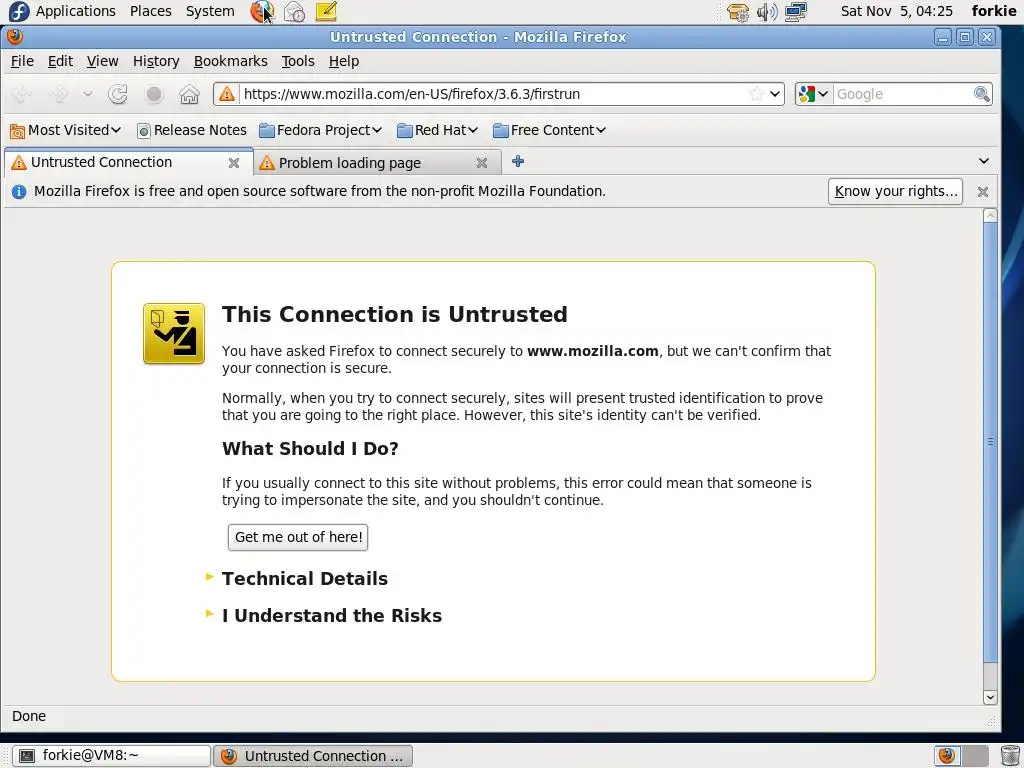This screenshot has height=768, width=1024.
Task: Open the View menu
Action: click(x=103, y=61)
